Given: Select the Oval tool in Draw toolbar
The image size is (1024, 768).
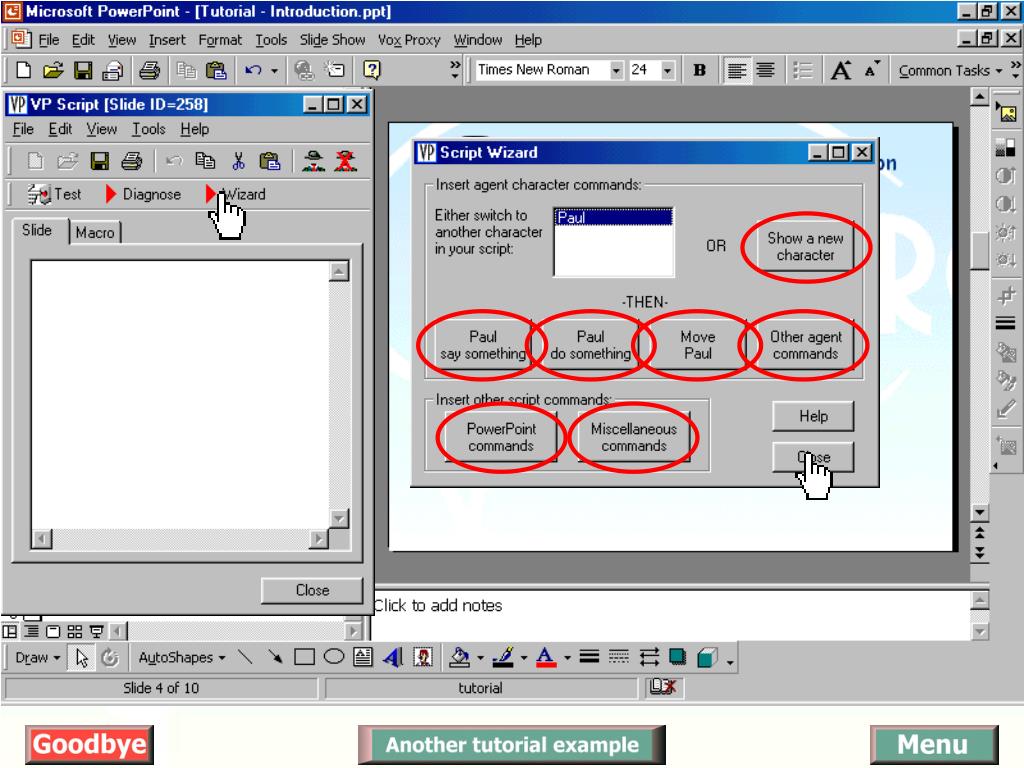Looking at the screenshot, I should (x=334, y=657).
